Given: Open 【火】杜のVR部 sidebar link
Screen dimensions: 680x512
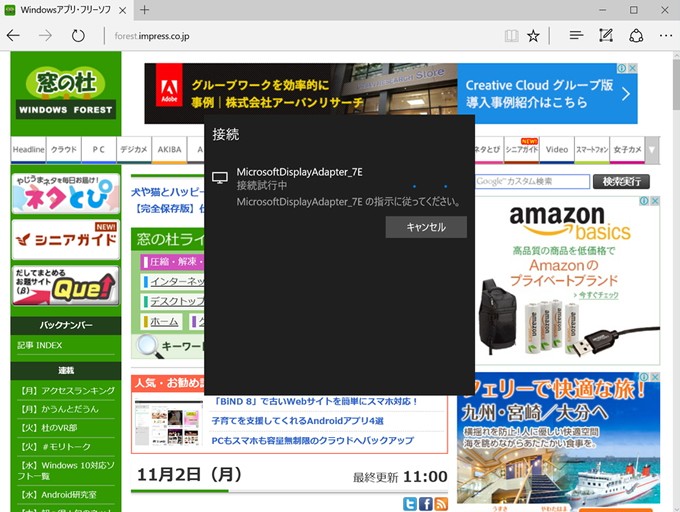Looking at the screenshot, I should (47, 428).
